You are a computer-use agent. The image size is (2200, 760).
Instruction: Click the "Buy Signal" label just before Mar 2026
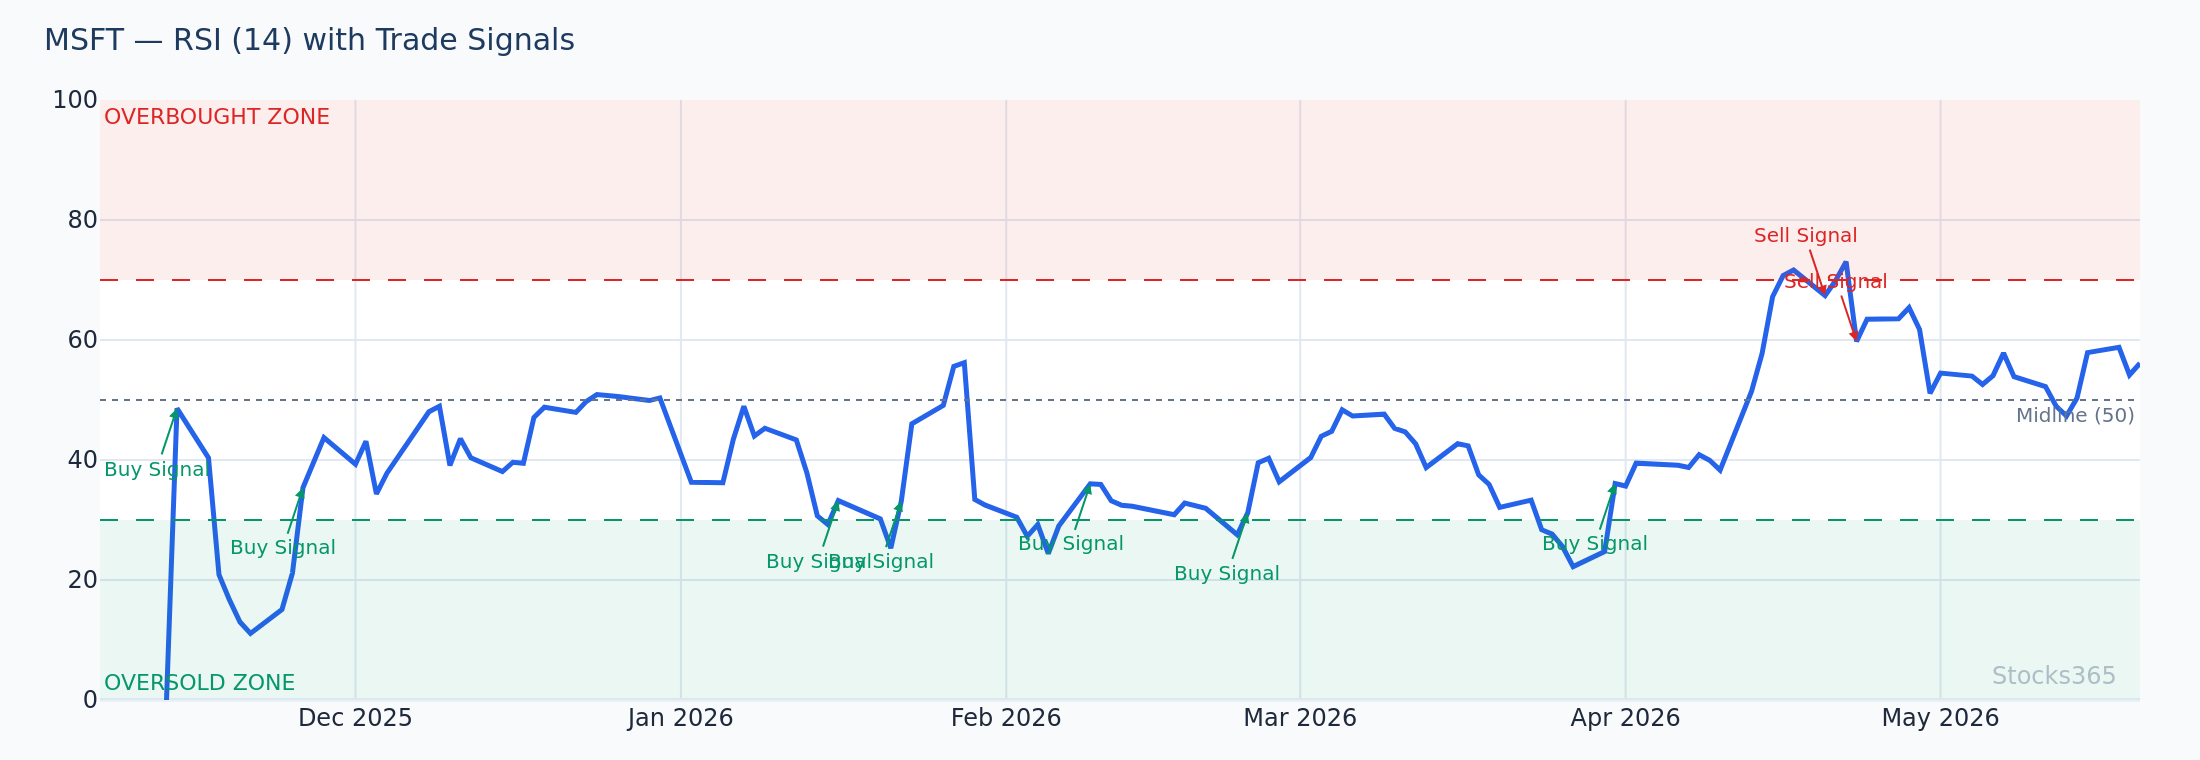1227,574
